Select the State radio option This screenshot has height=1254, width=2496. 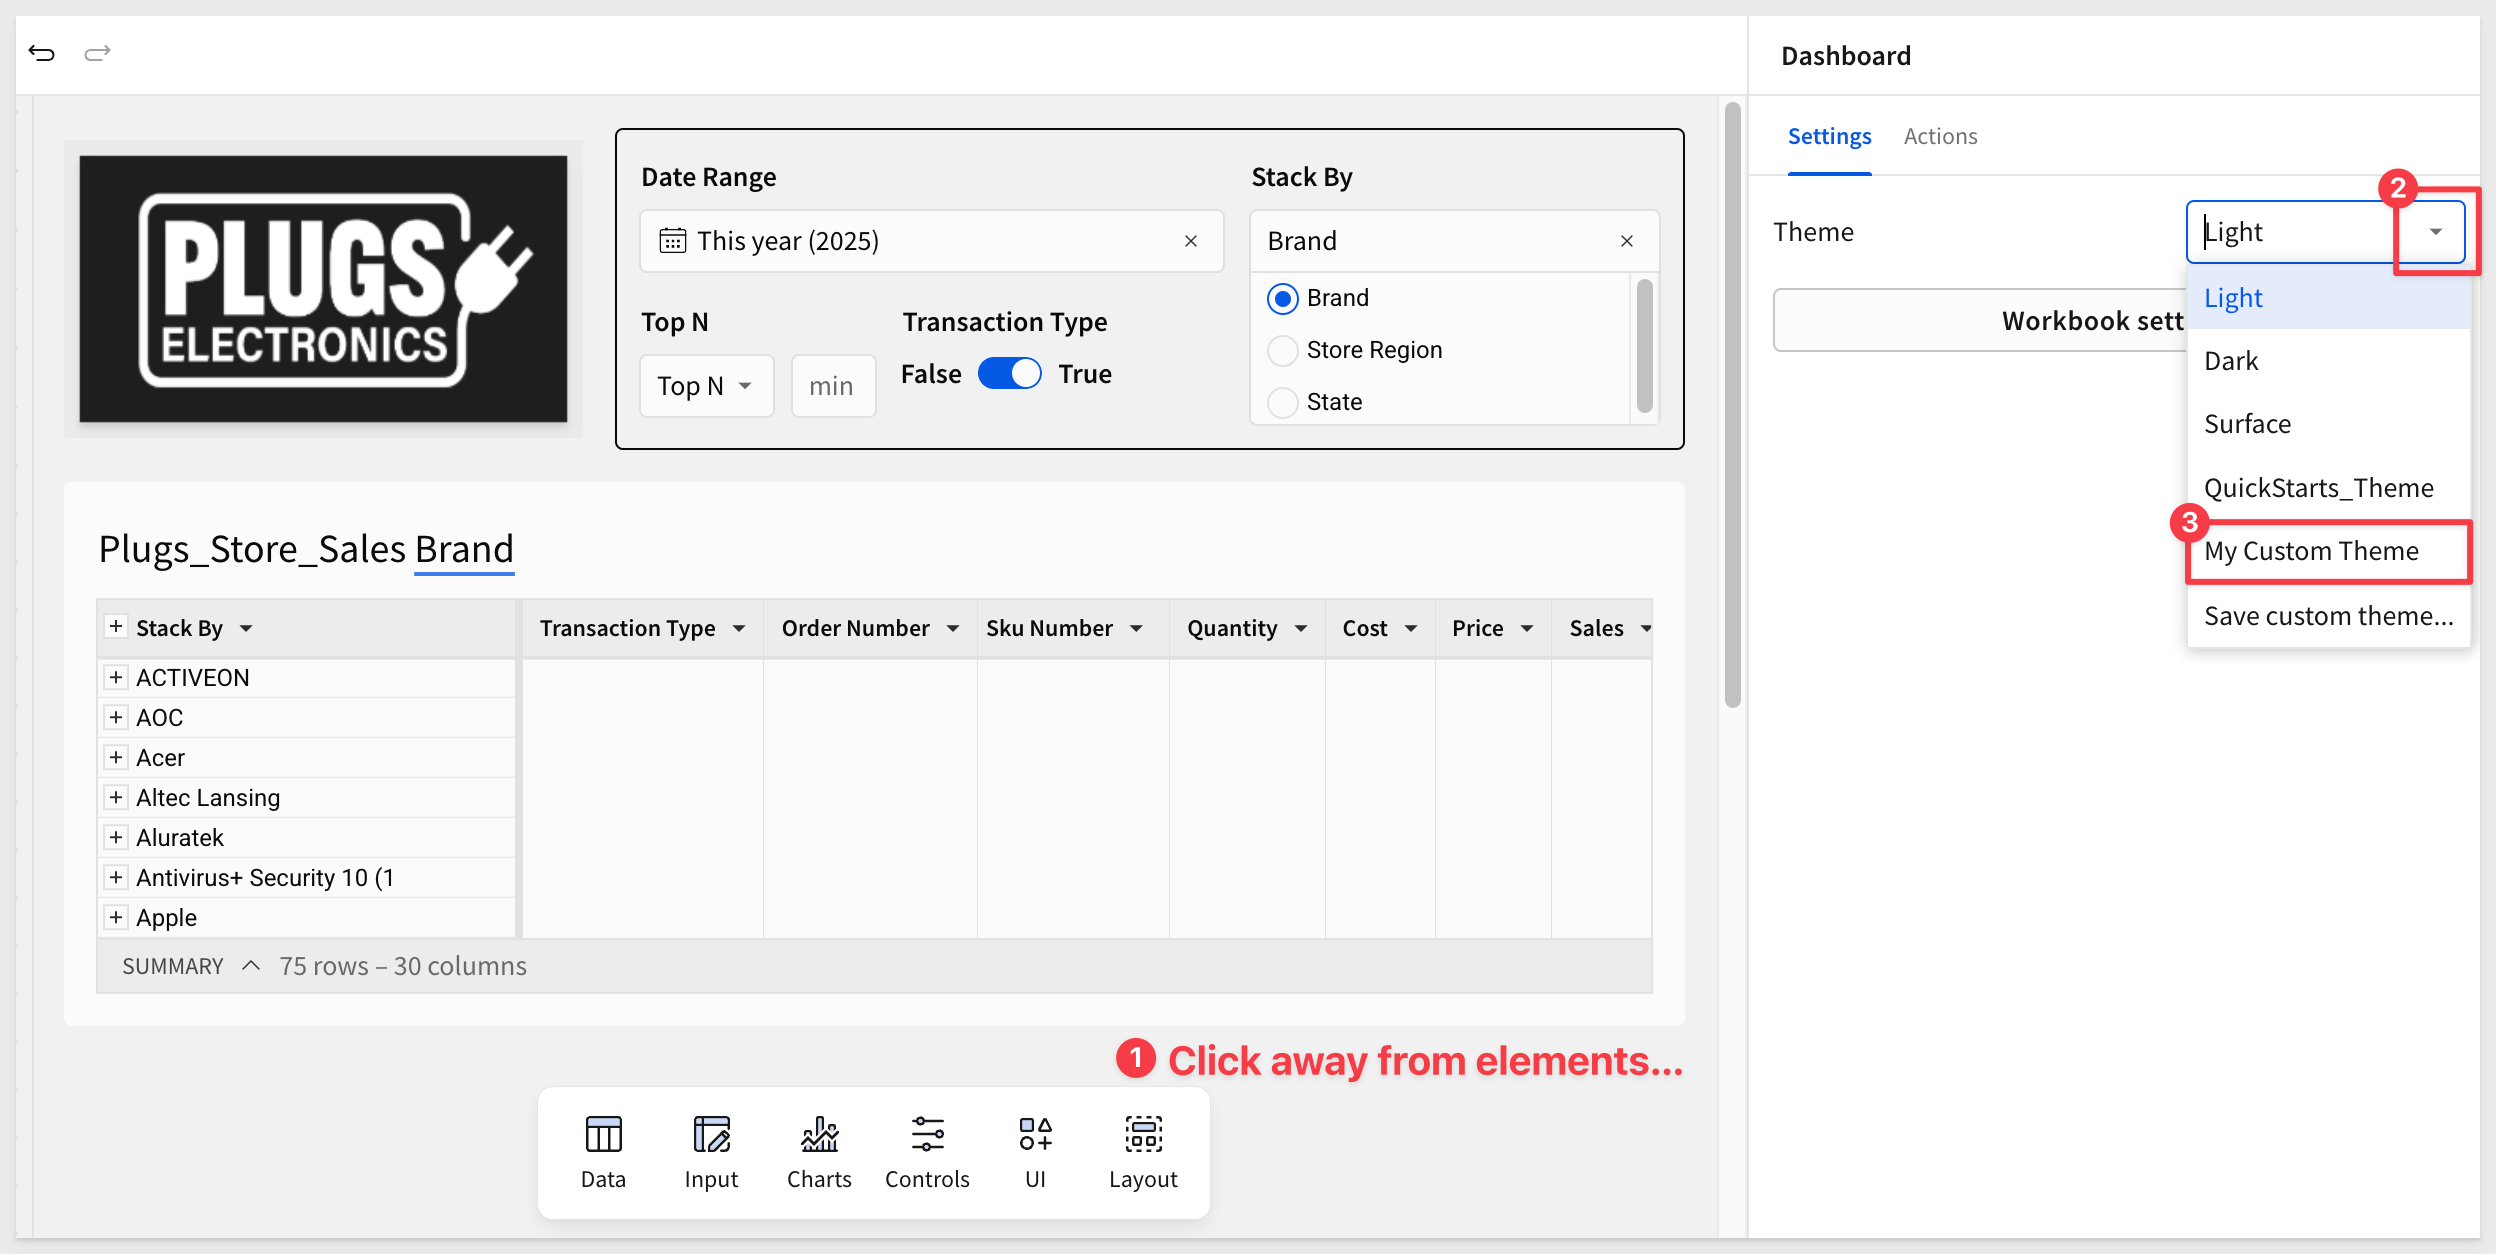1282,402
